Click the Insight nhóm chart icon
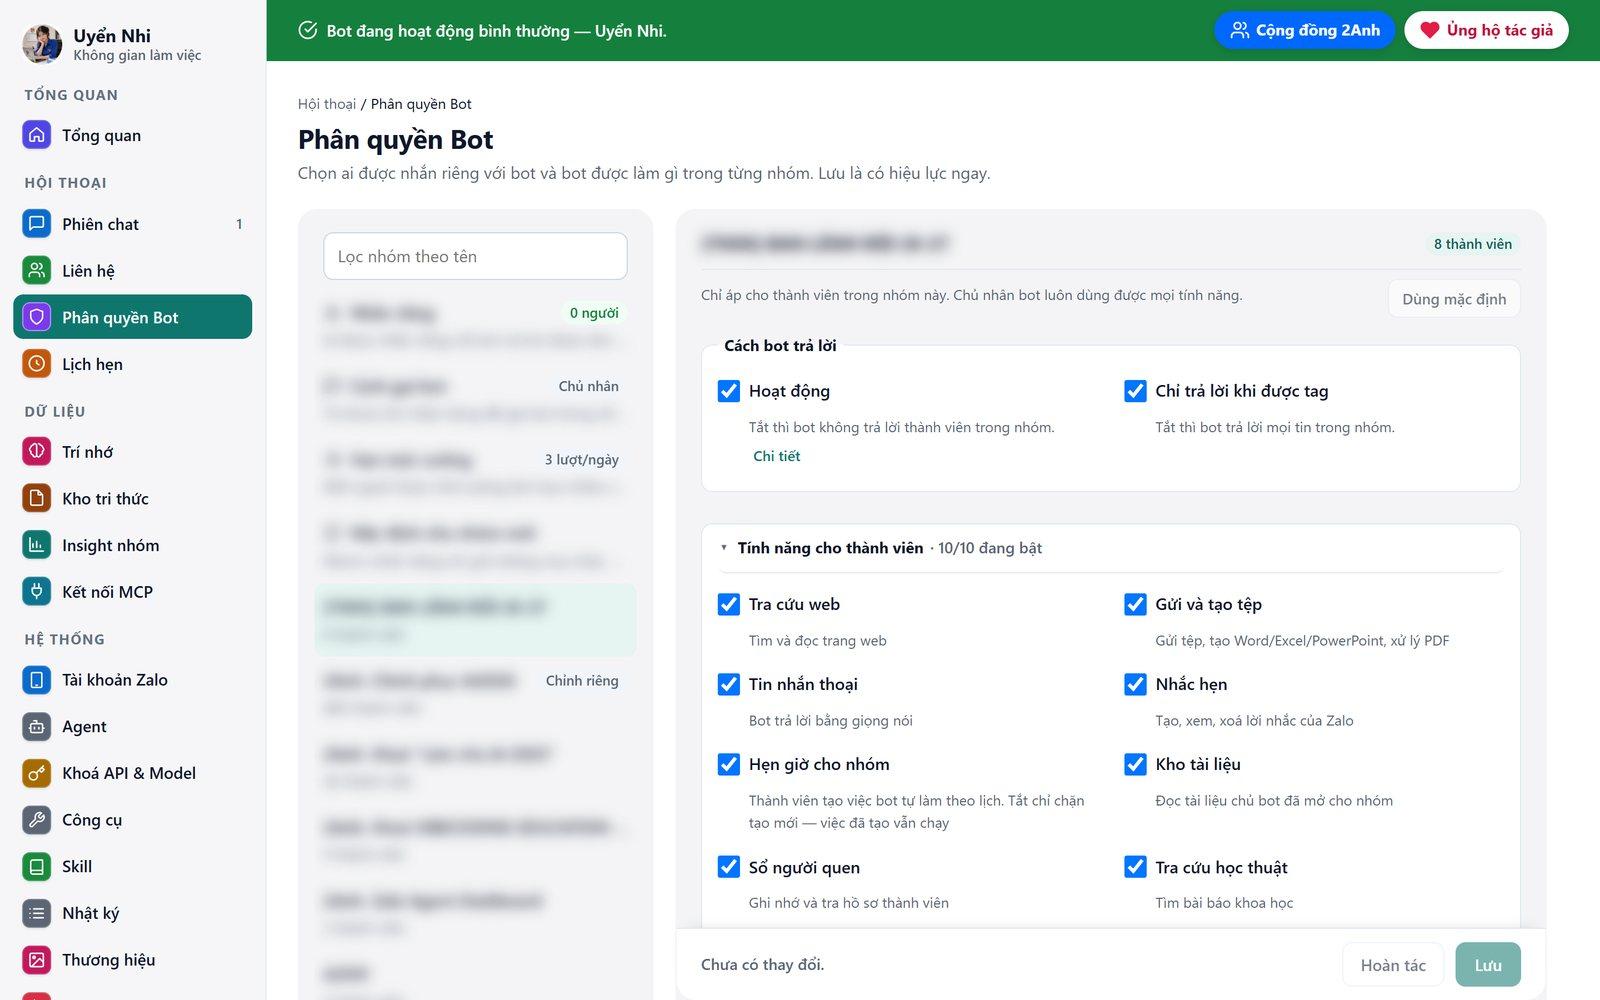 click(37, 545)
